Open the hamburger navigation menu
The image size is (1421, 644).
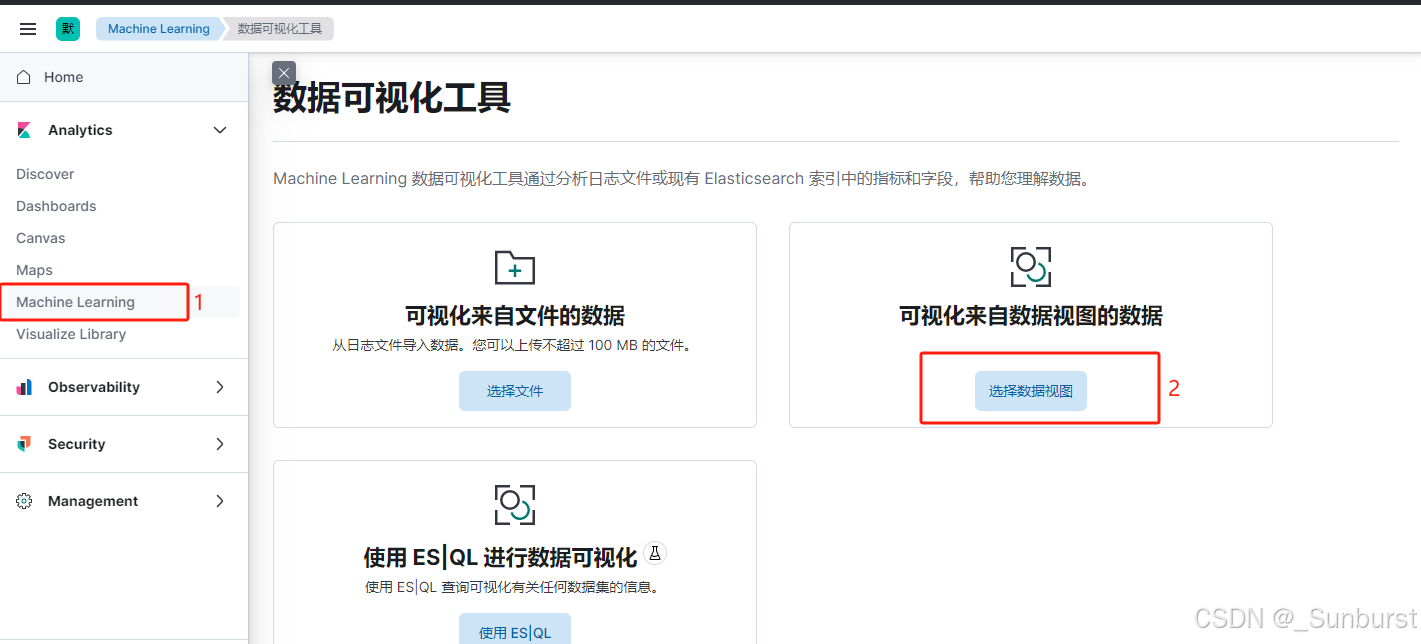point(28,29)
